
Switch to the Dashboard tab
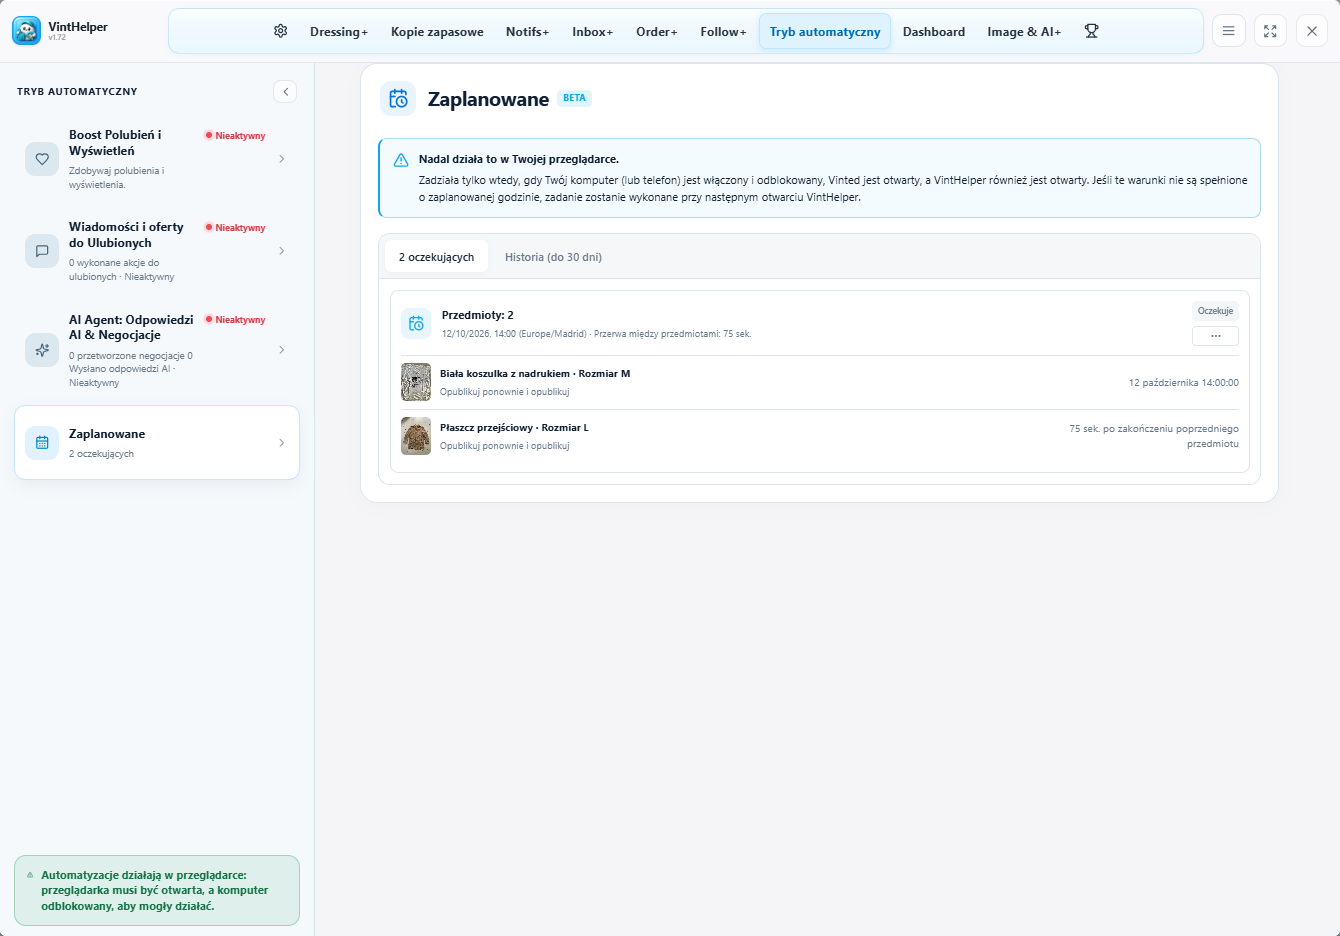point(934,32)
